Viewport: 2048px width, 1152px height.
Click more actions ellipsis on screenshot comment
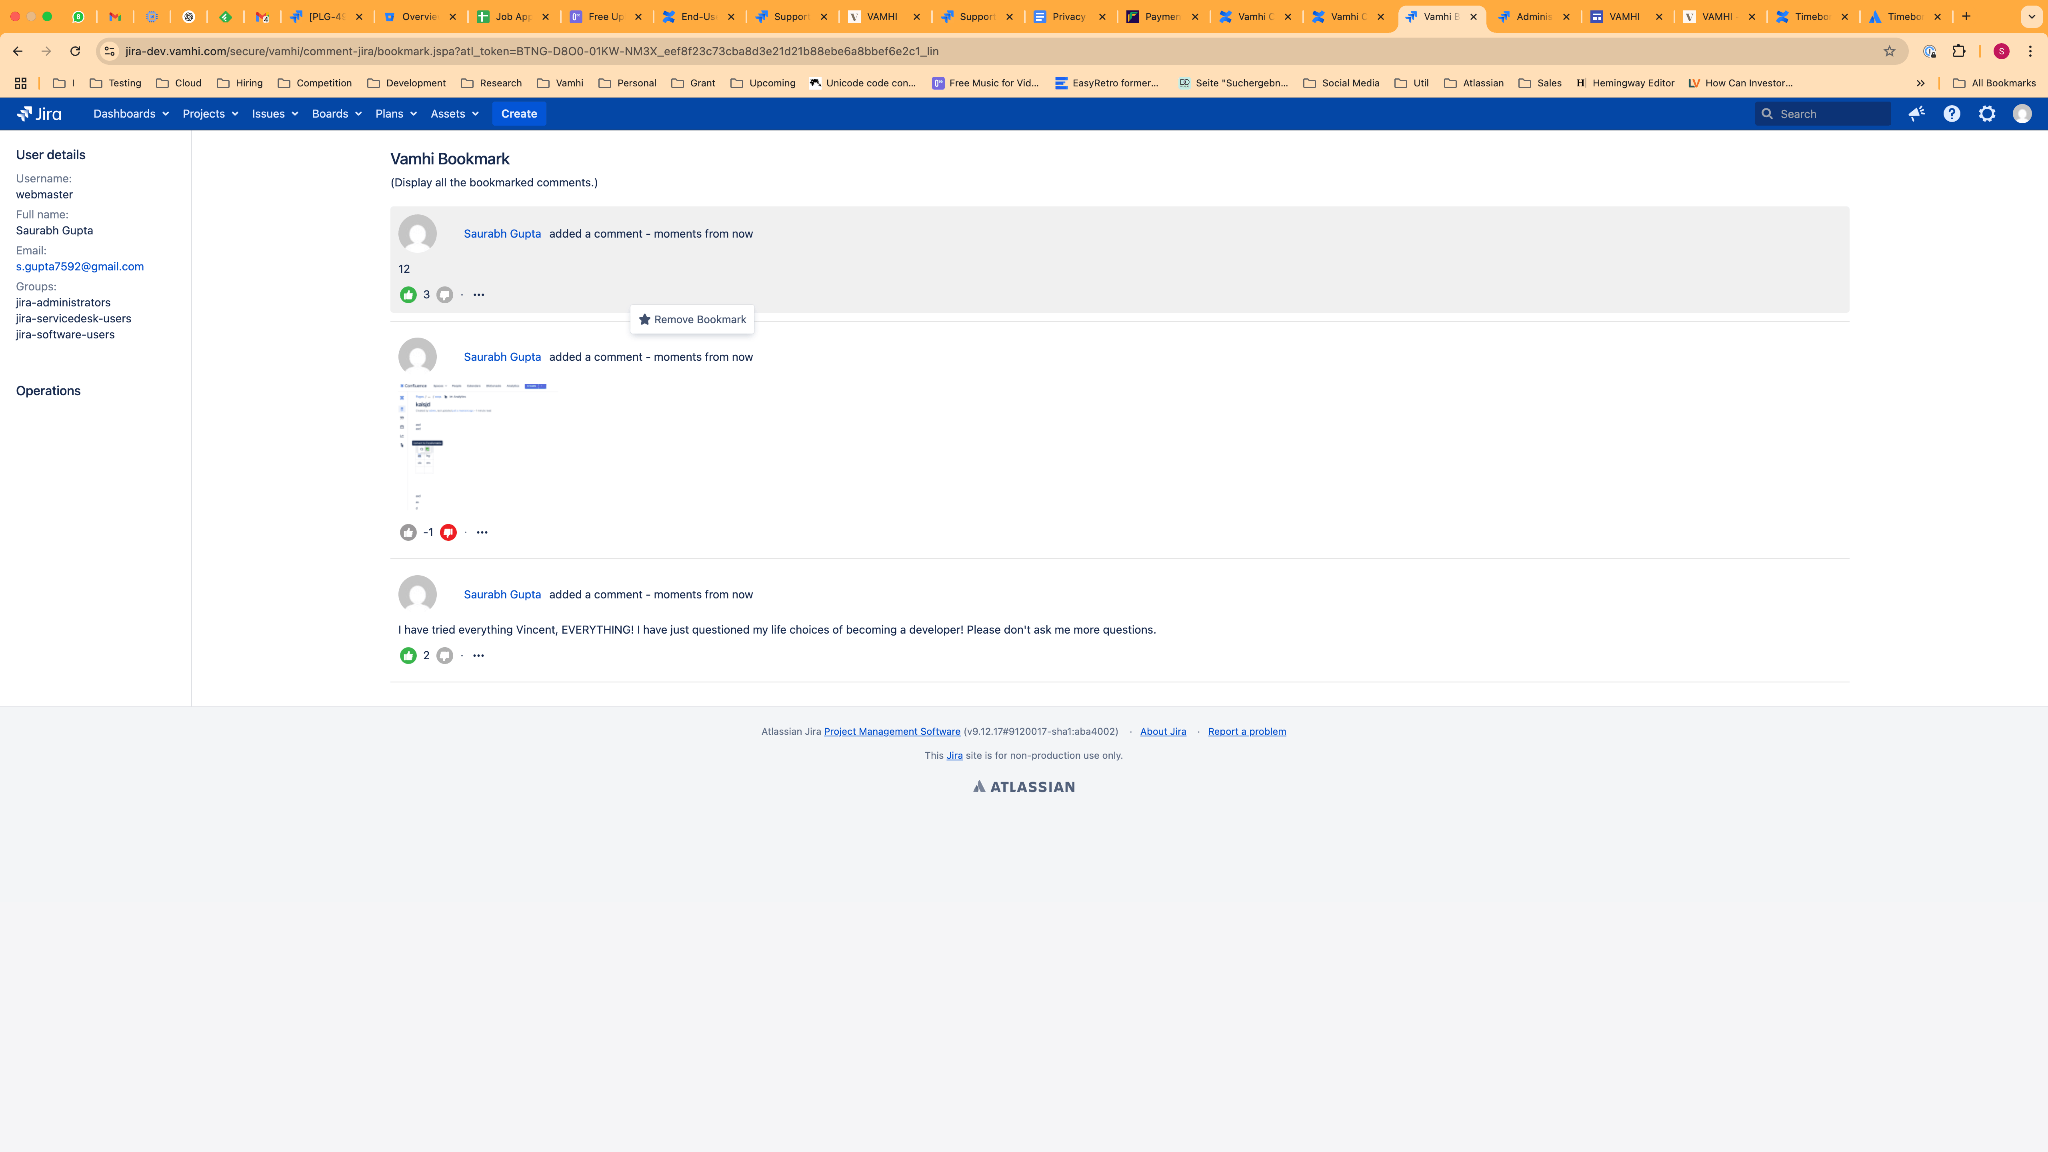pyautogui.click(x=482, y=533)
